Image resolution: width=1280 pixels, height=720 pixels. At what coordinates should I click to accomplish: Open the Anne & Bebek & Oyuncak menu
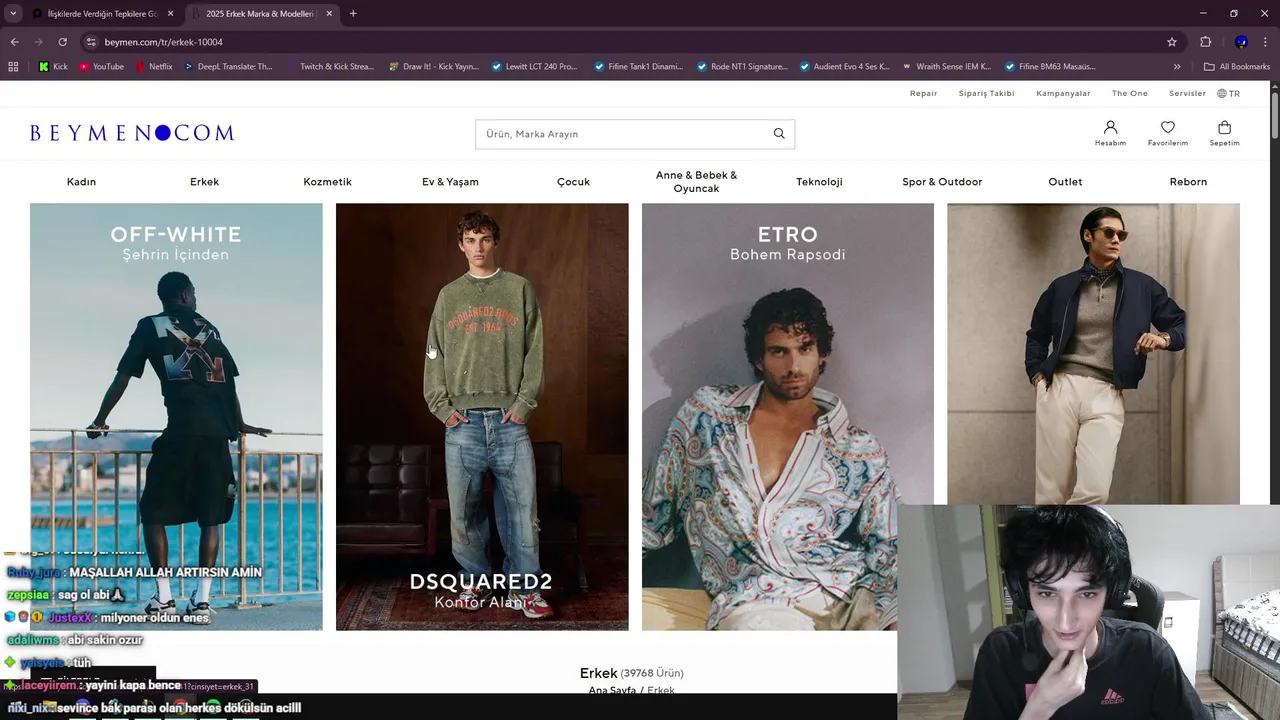[696, 182]
